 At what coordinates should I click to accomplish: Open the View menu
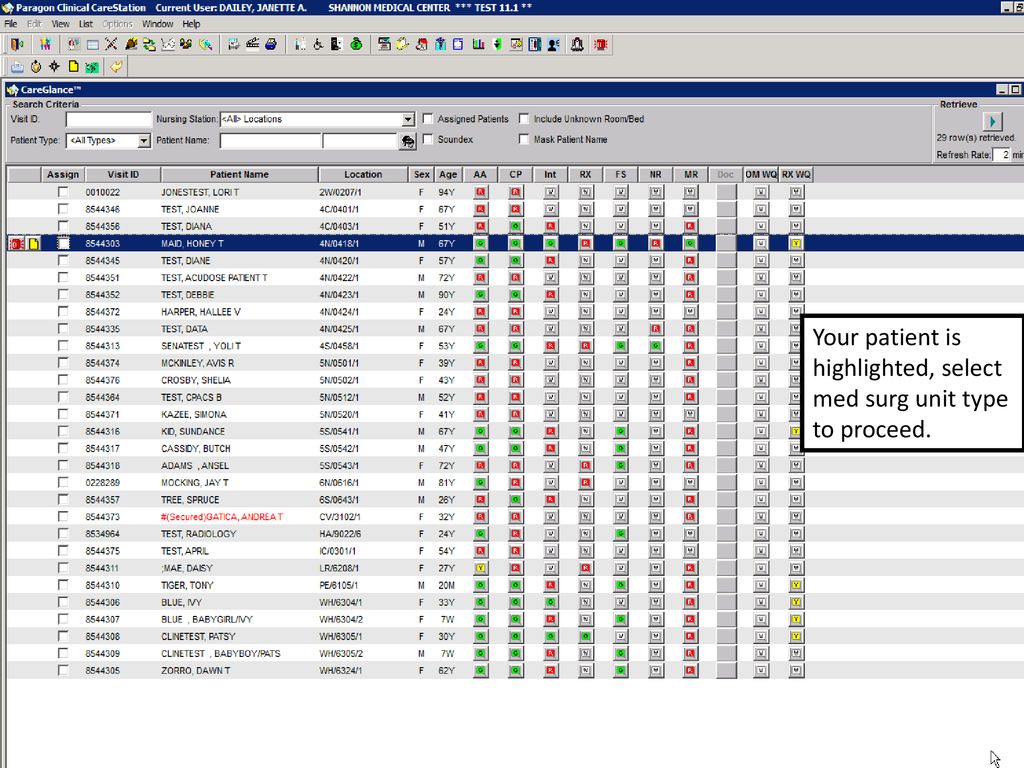point(60,24)
